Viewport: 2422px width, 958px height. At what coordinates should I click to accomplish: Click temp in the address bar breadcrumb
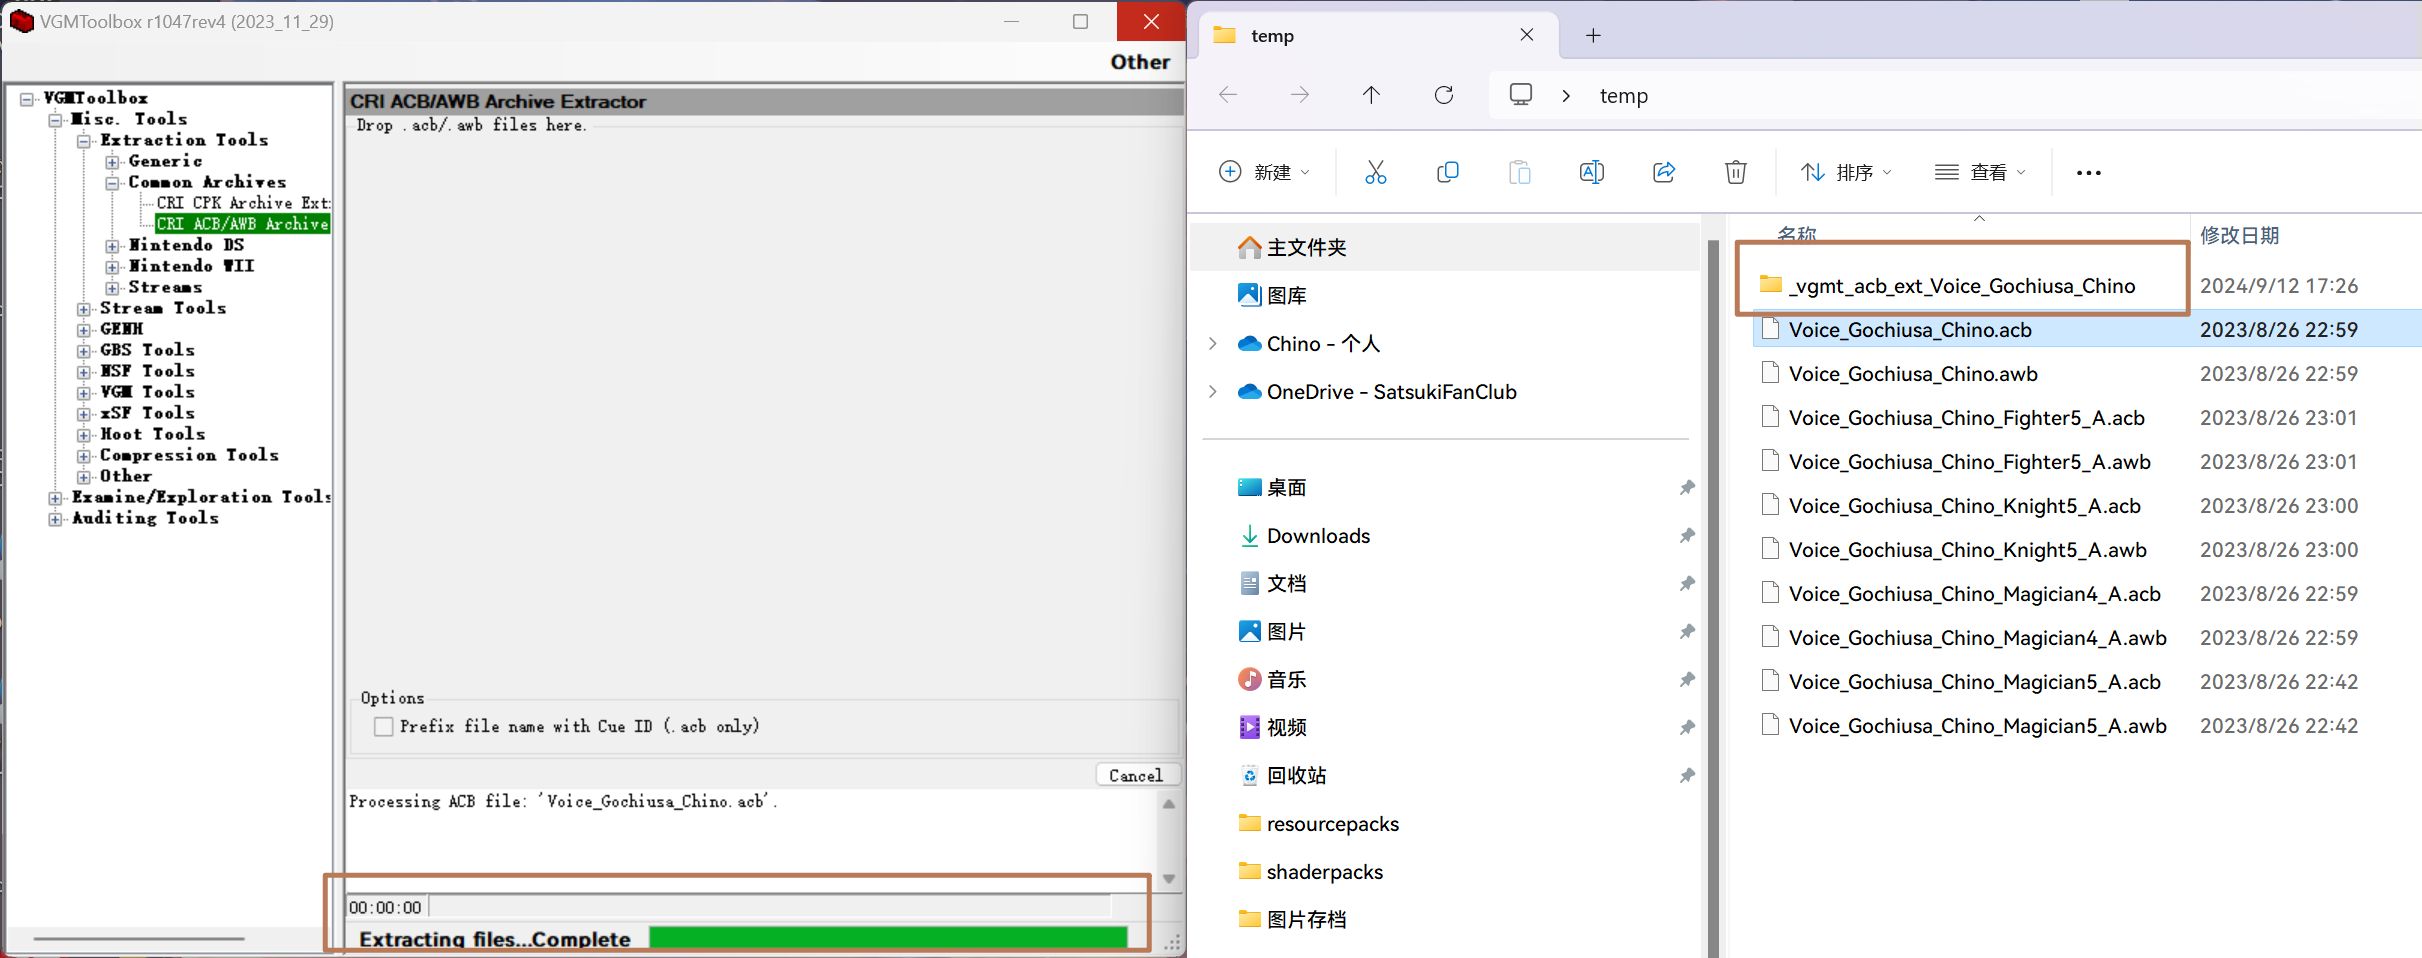point(1623,96)
